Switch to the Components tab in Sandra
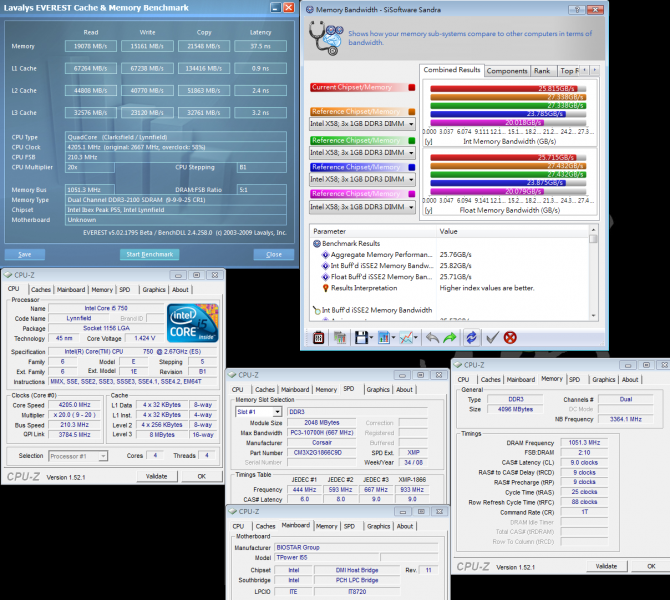This screenshot has height=600, width=670. 507,71
